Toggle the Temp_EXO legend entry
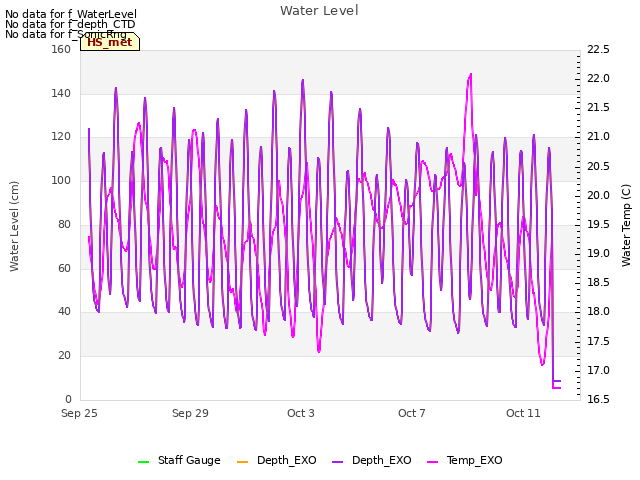 tap(464, 460)
